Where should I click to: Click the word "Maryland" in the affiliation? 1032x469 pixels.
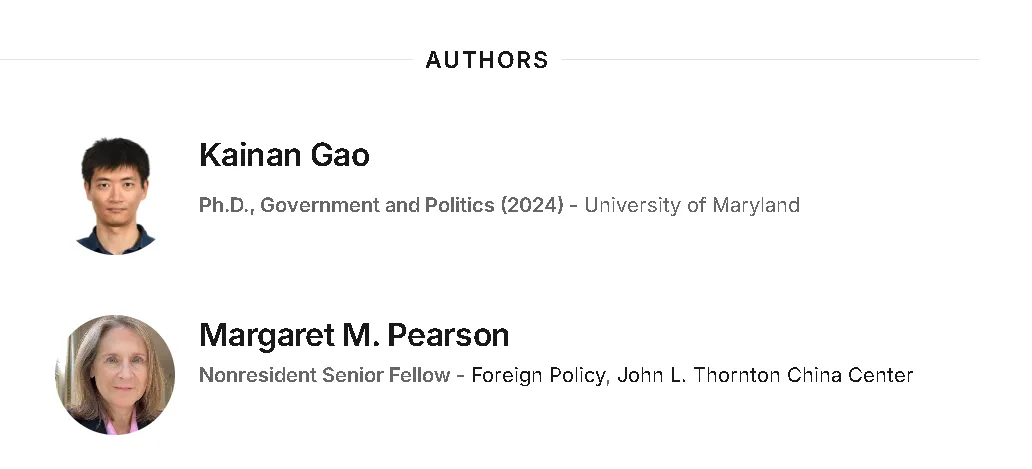756,206
